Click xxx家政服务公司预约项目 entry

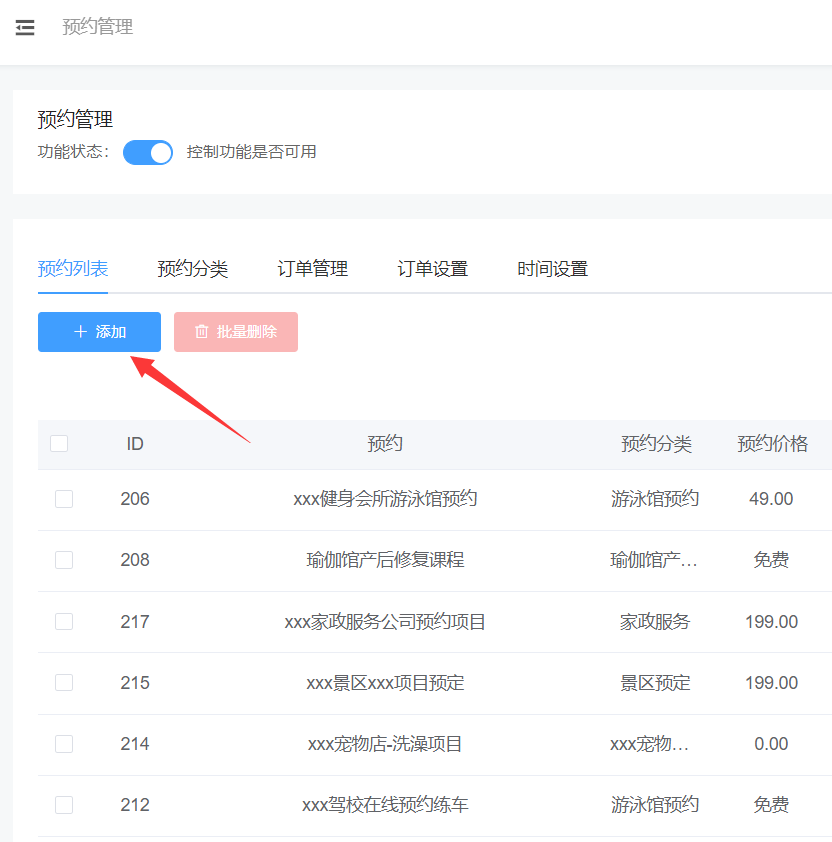pyautogui.click(x=385, y=622)
